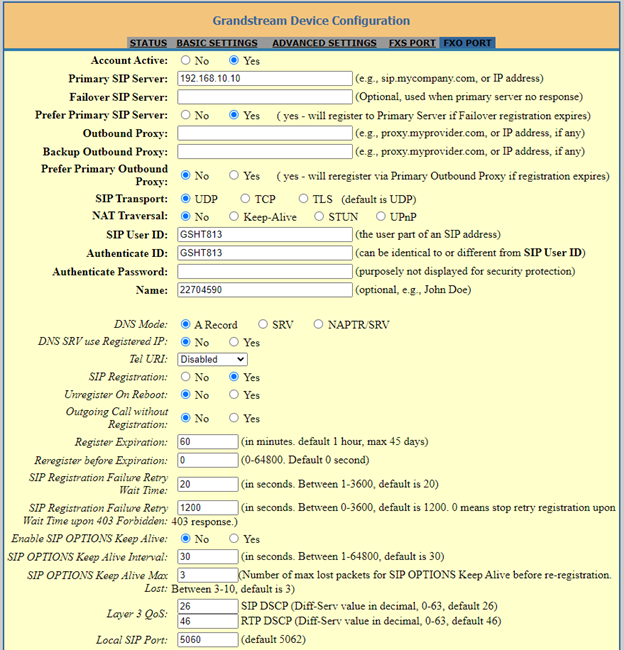Set Unregister On Reboot to No
This screenshot has width=624, height=650.
(x=186, y=395)
